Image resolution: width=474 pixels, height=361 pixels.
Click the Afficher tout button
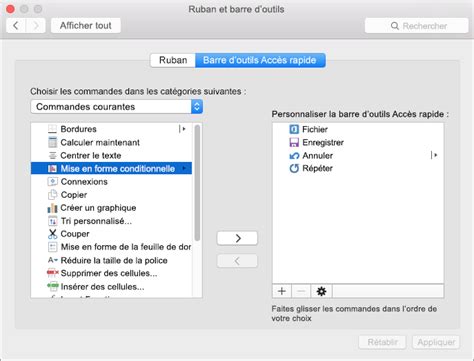point(86,25)
